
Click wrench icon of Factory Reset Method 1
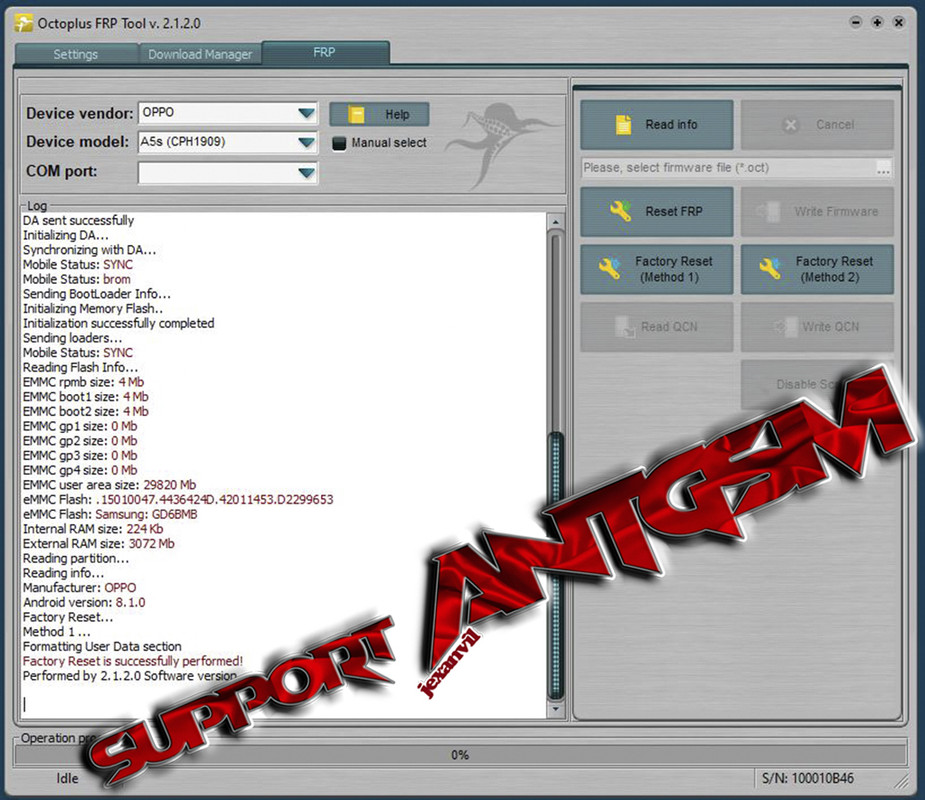[609, 268]
